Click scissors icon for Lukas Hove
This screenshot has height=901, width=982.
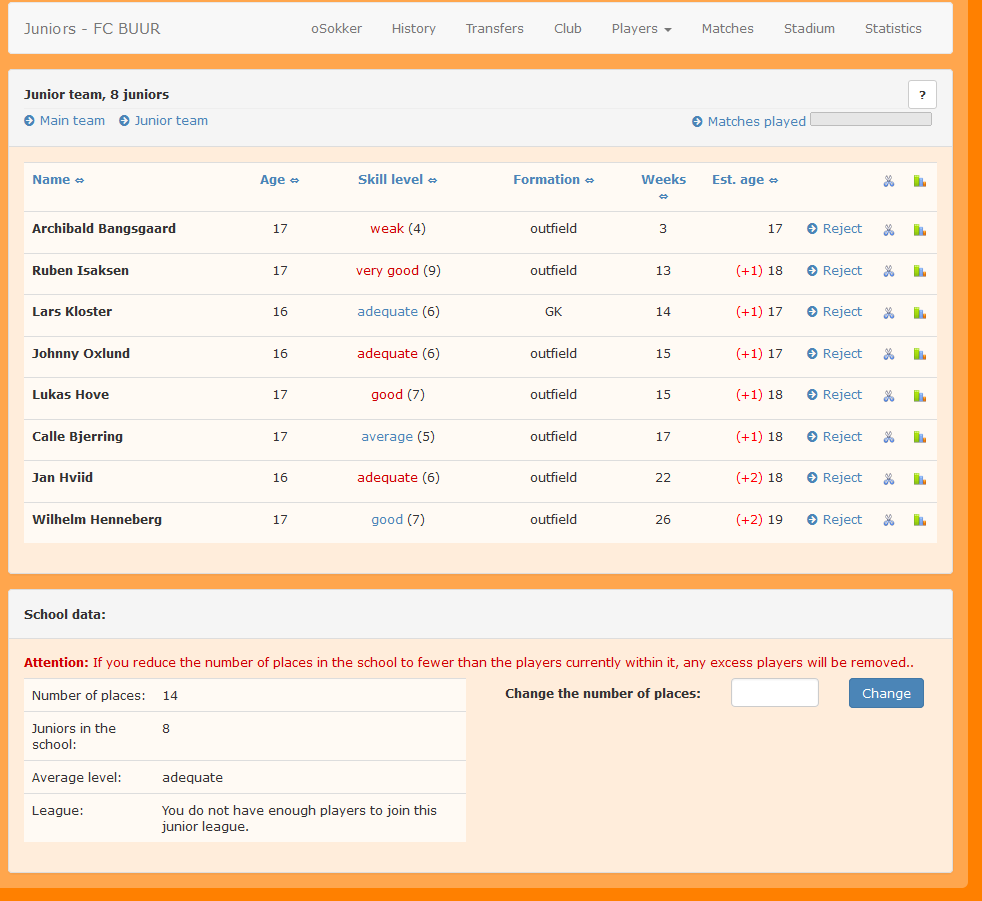(889, 396)
